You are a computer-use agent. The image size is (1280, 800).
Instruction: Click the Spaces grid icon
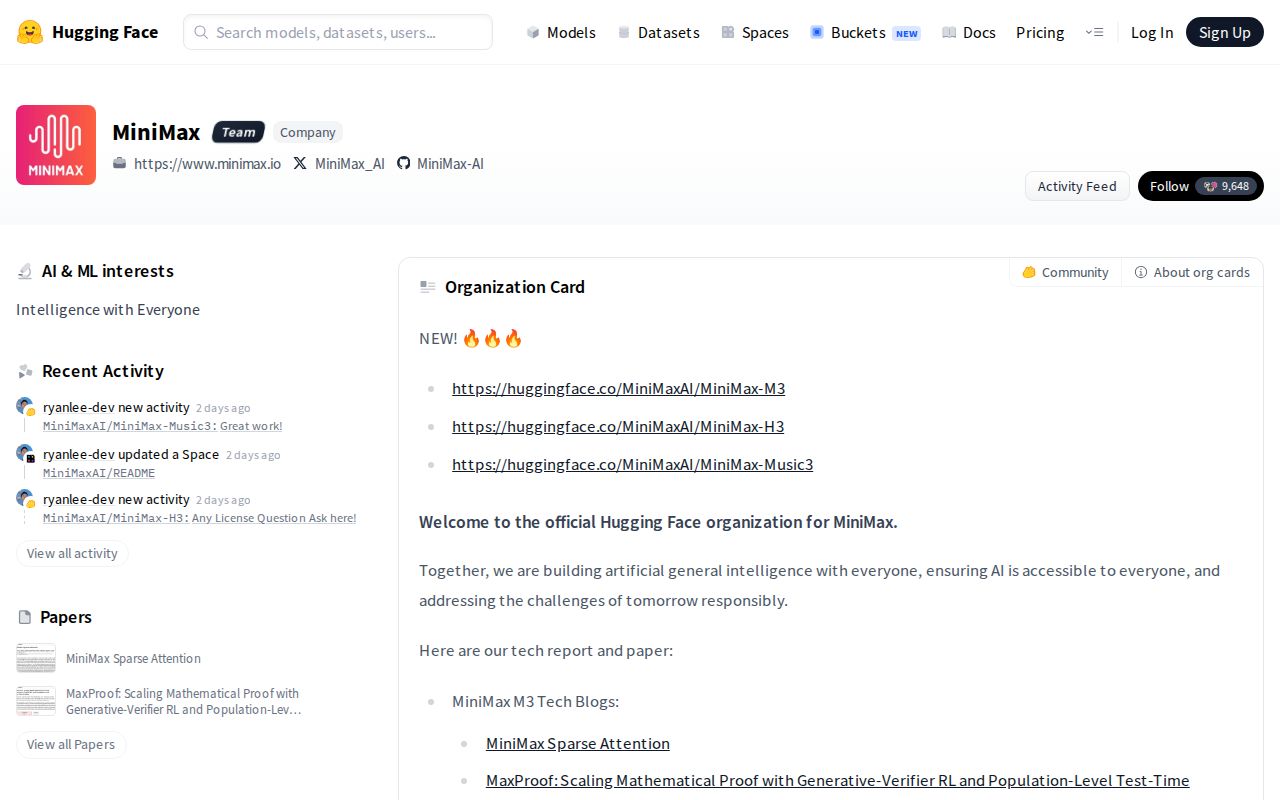728,32
